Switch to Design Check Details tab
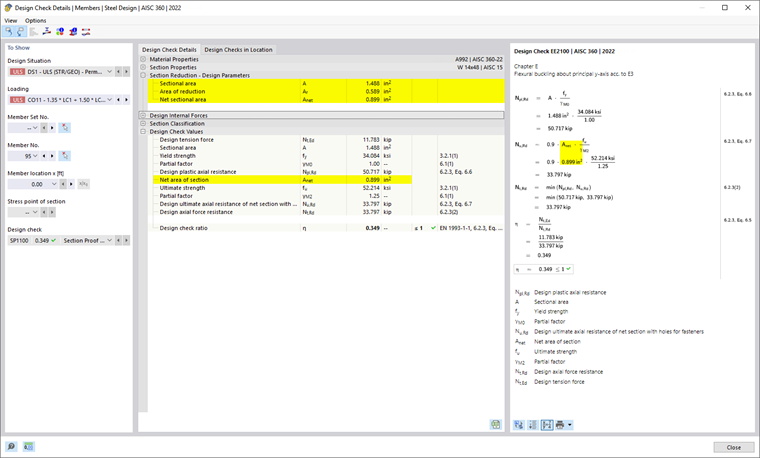This screenshot has height=458, width=760. (x=169, y=49)
